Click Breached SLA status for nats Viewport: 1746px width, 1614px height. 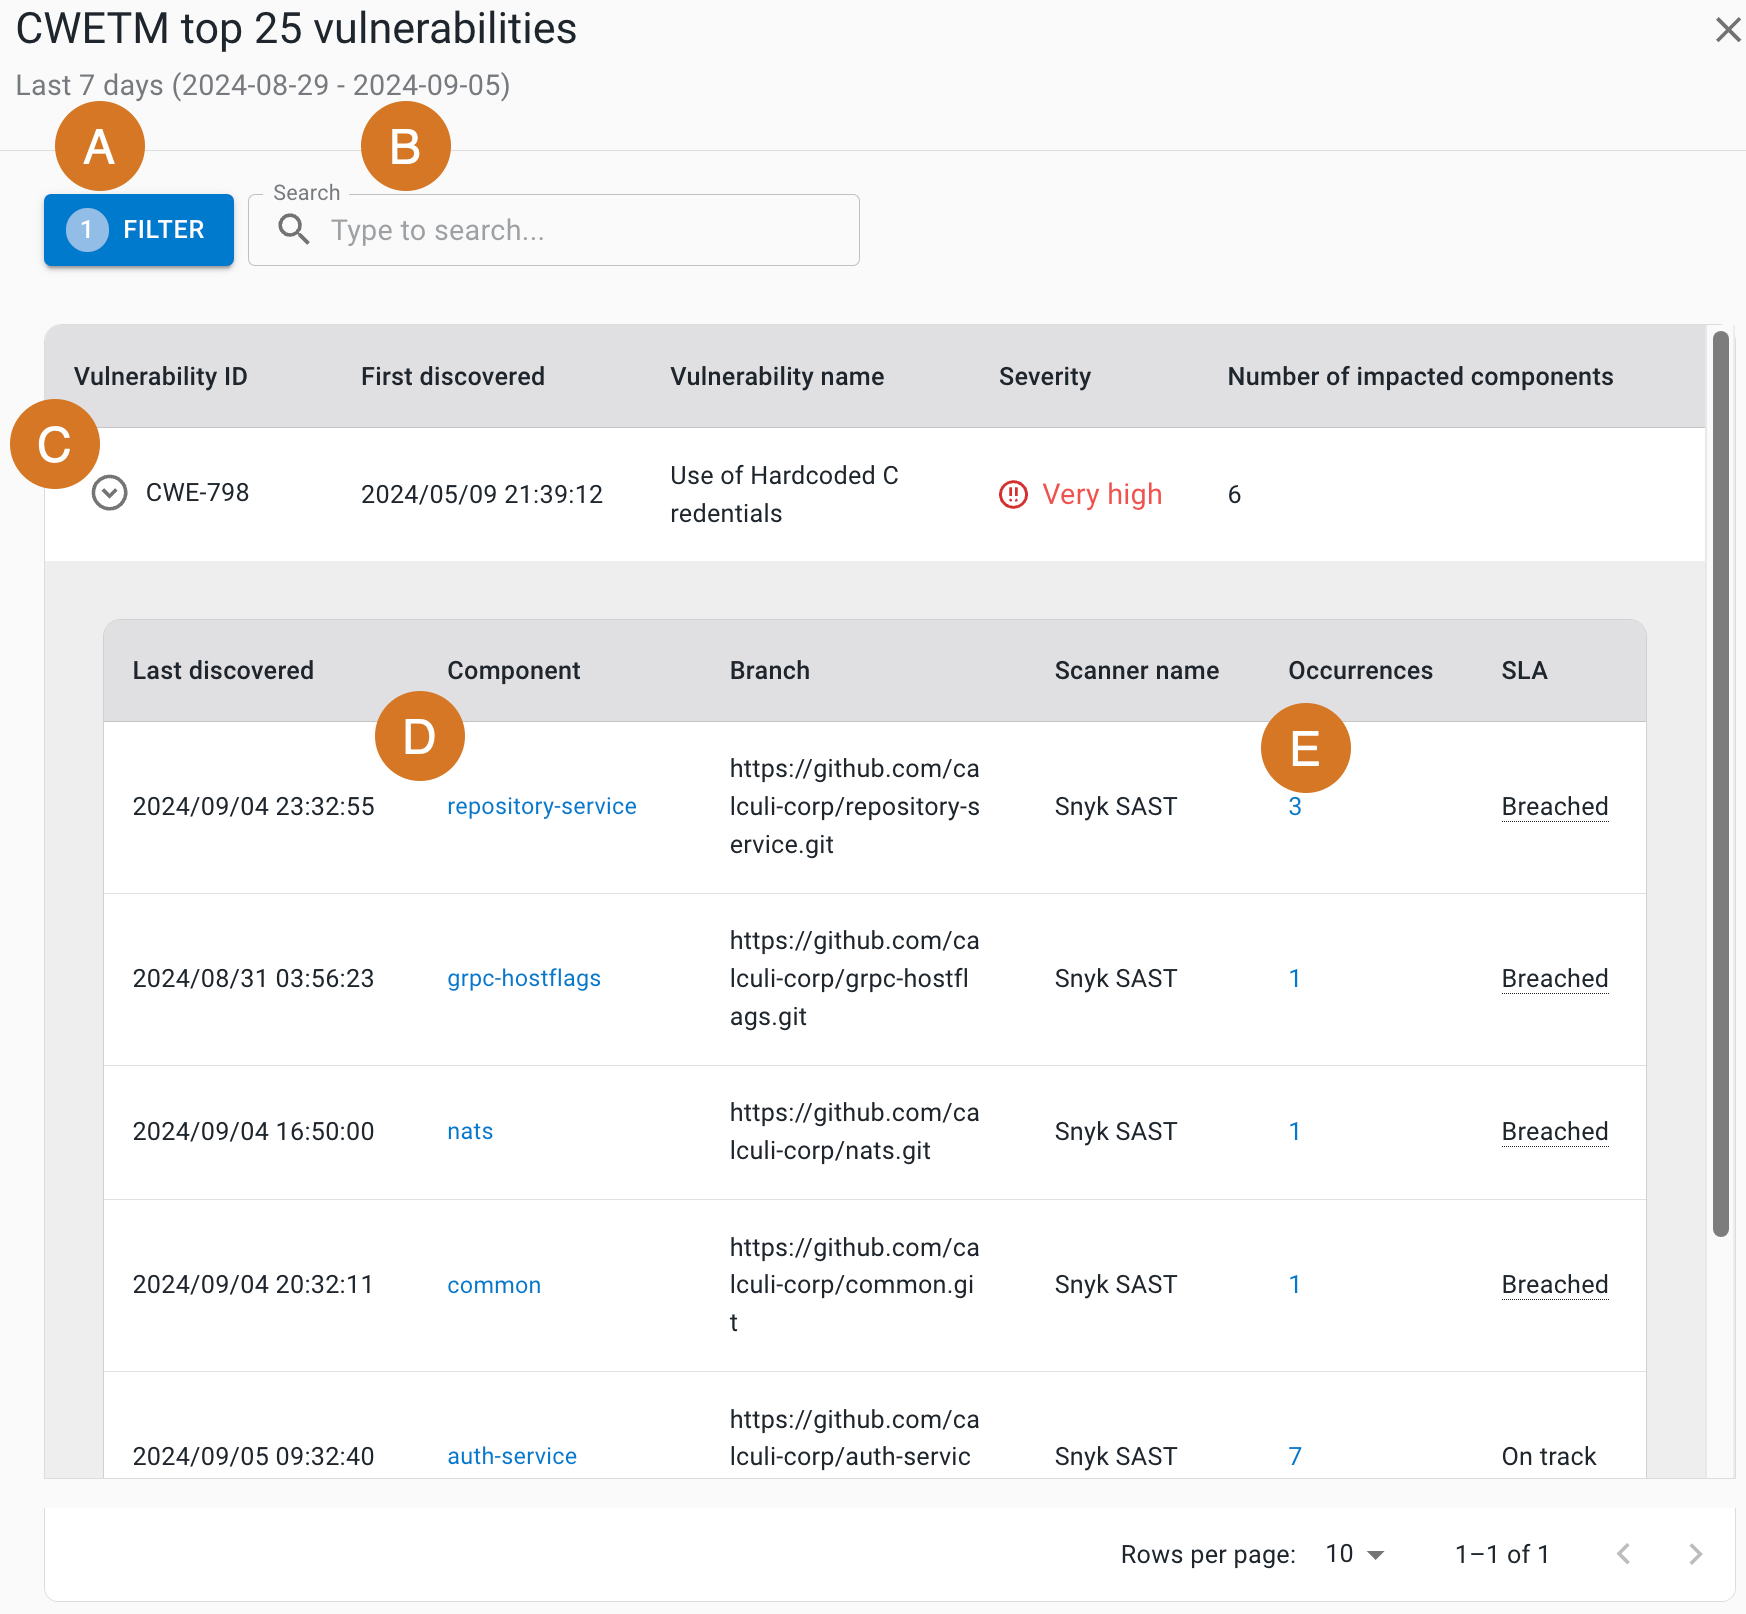(1554, 1131)
